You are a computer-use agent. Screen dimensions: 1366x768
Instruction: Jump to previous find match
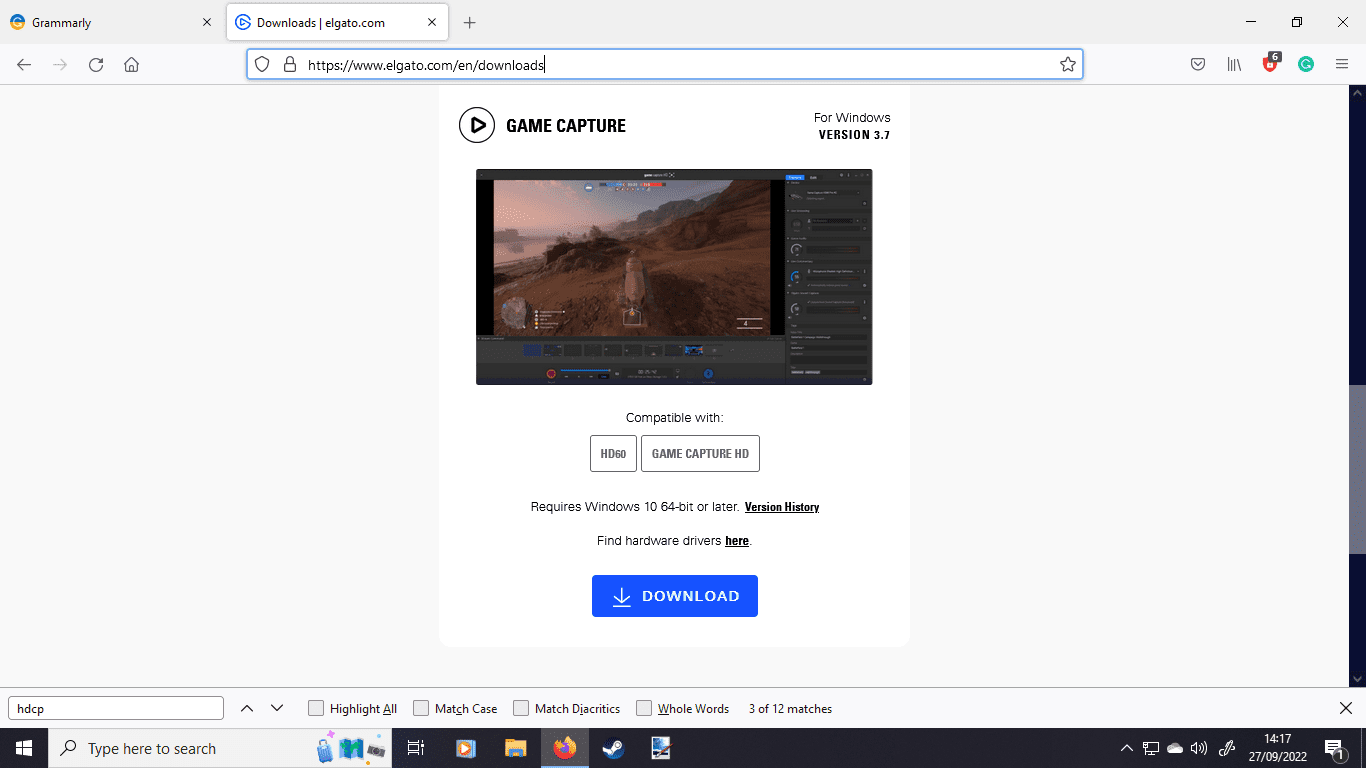(x=246, y=708)
